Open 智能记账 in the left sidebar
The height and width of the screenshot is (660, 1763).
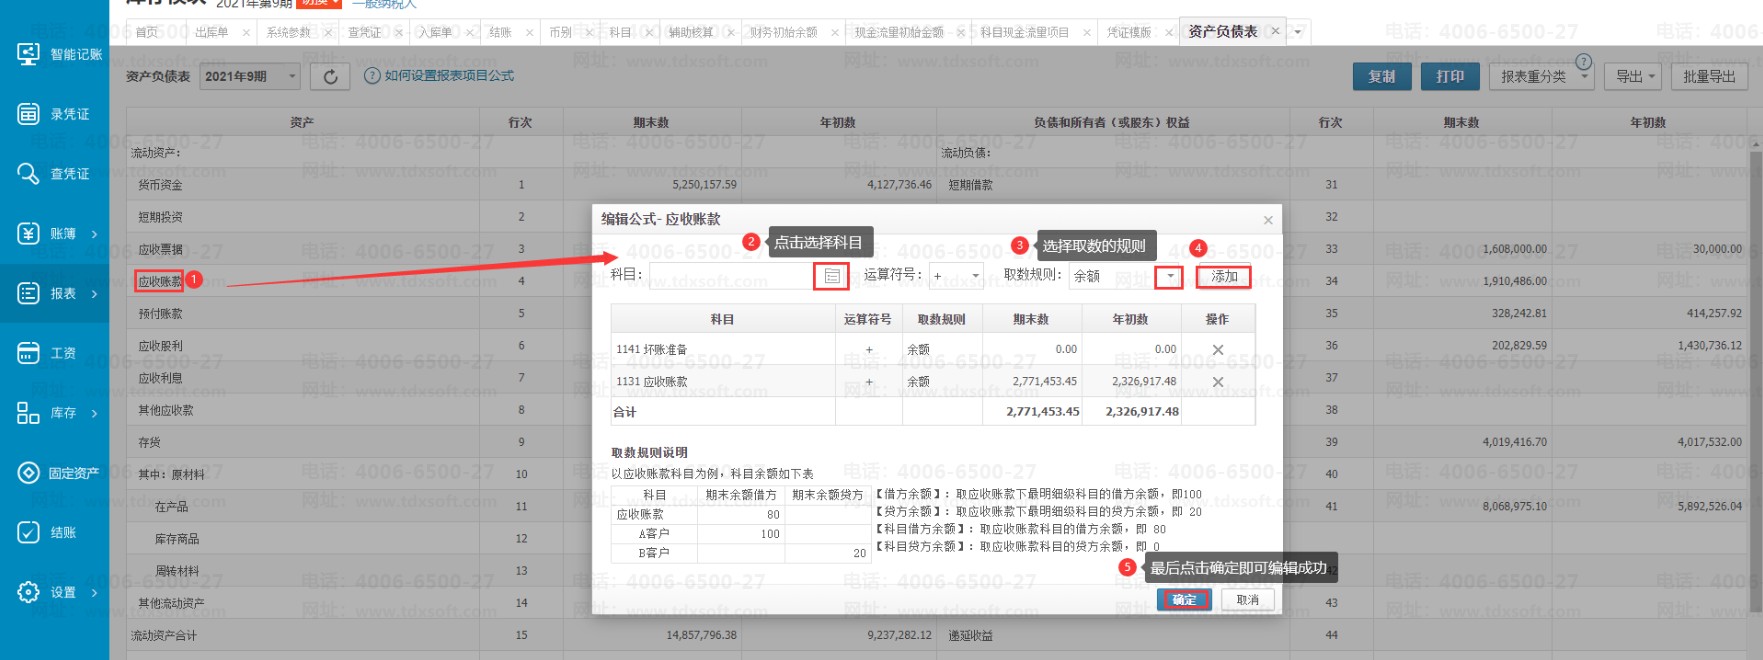[60, 54]
